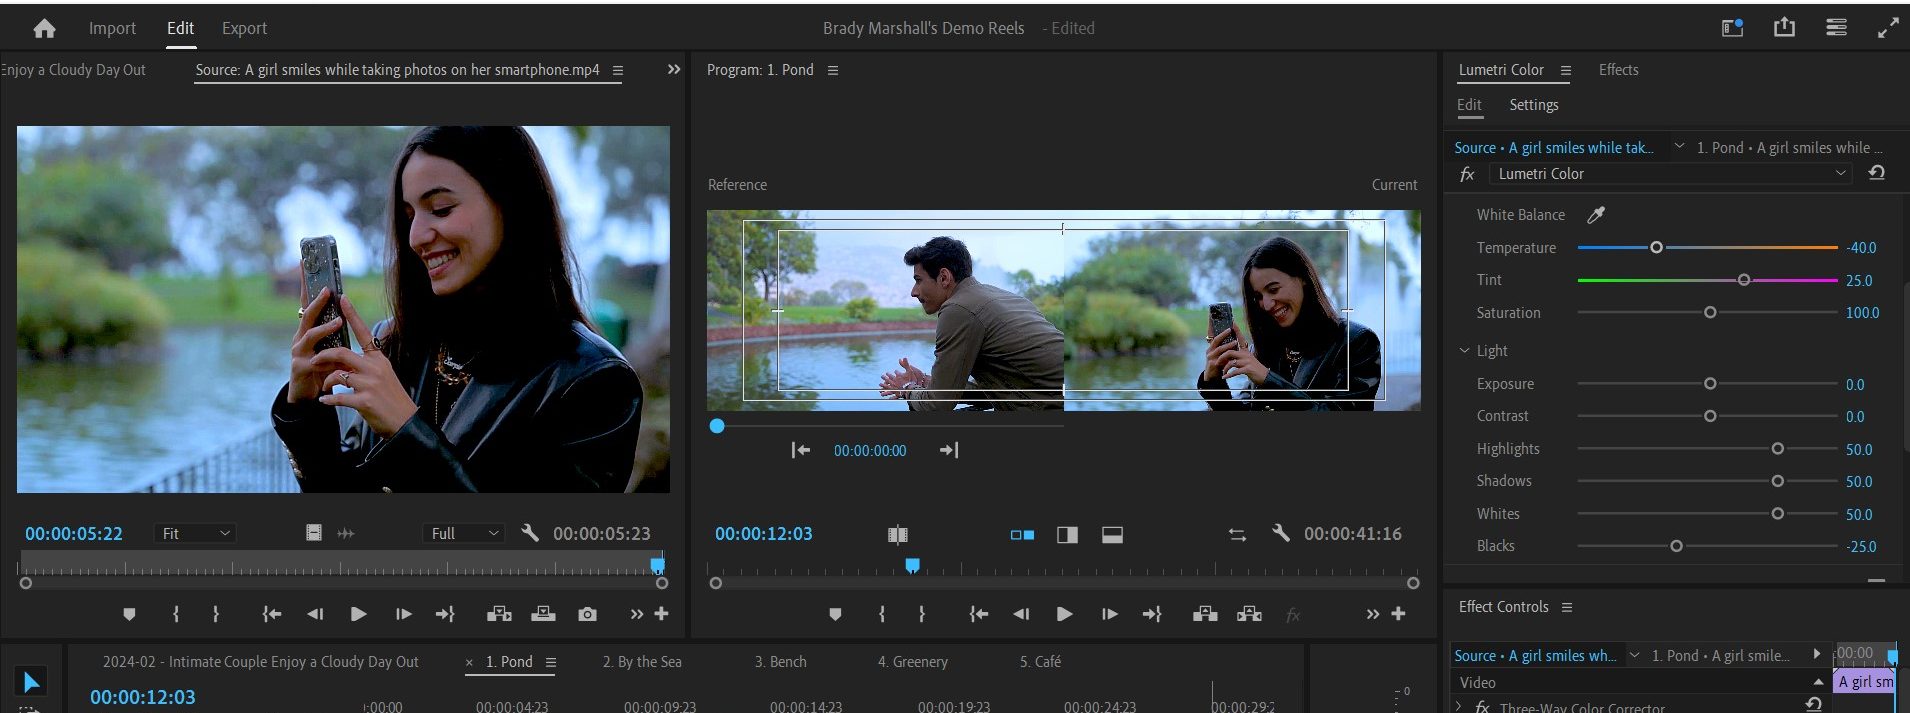Viewport: 1910px width, 713px height.
Task: Go to previous edit on reference frame
Action: 800,450
